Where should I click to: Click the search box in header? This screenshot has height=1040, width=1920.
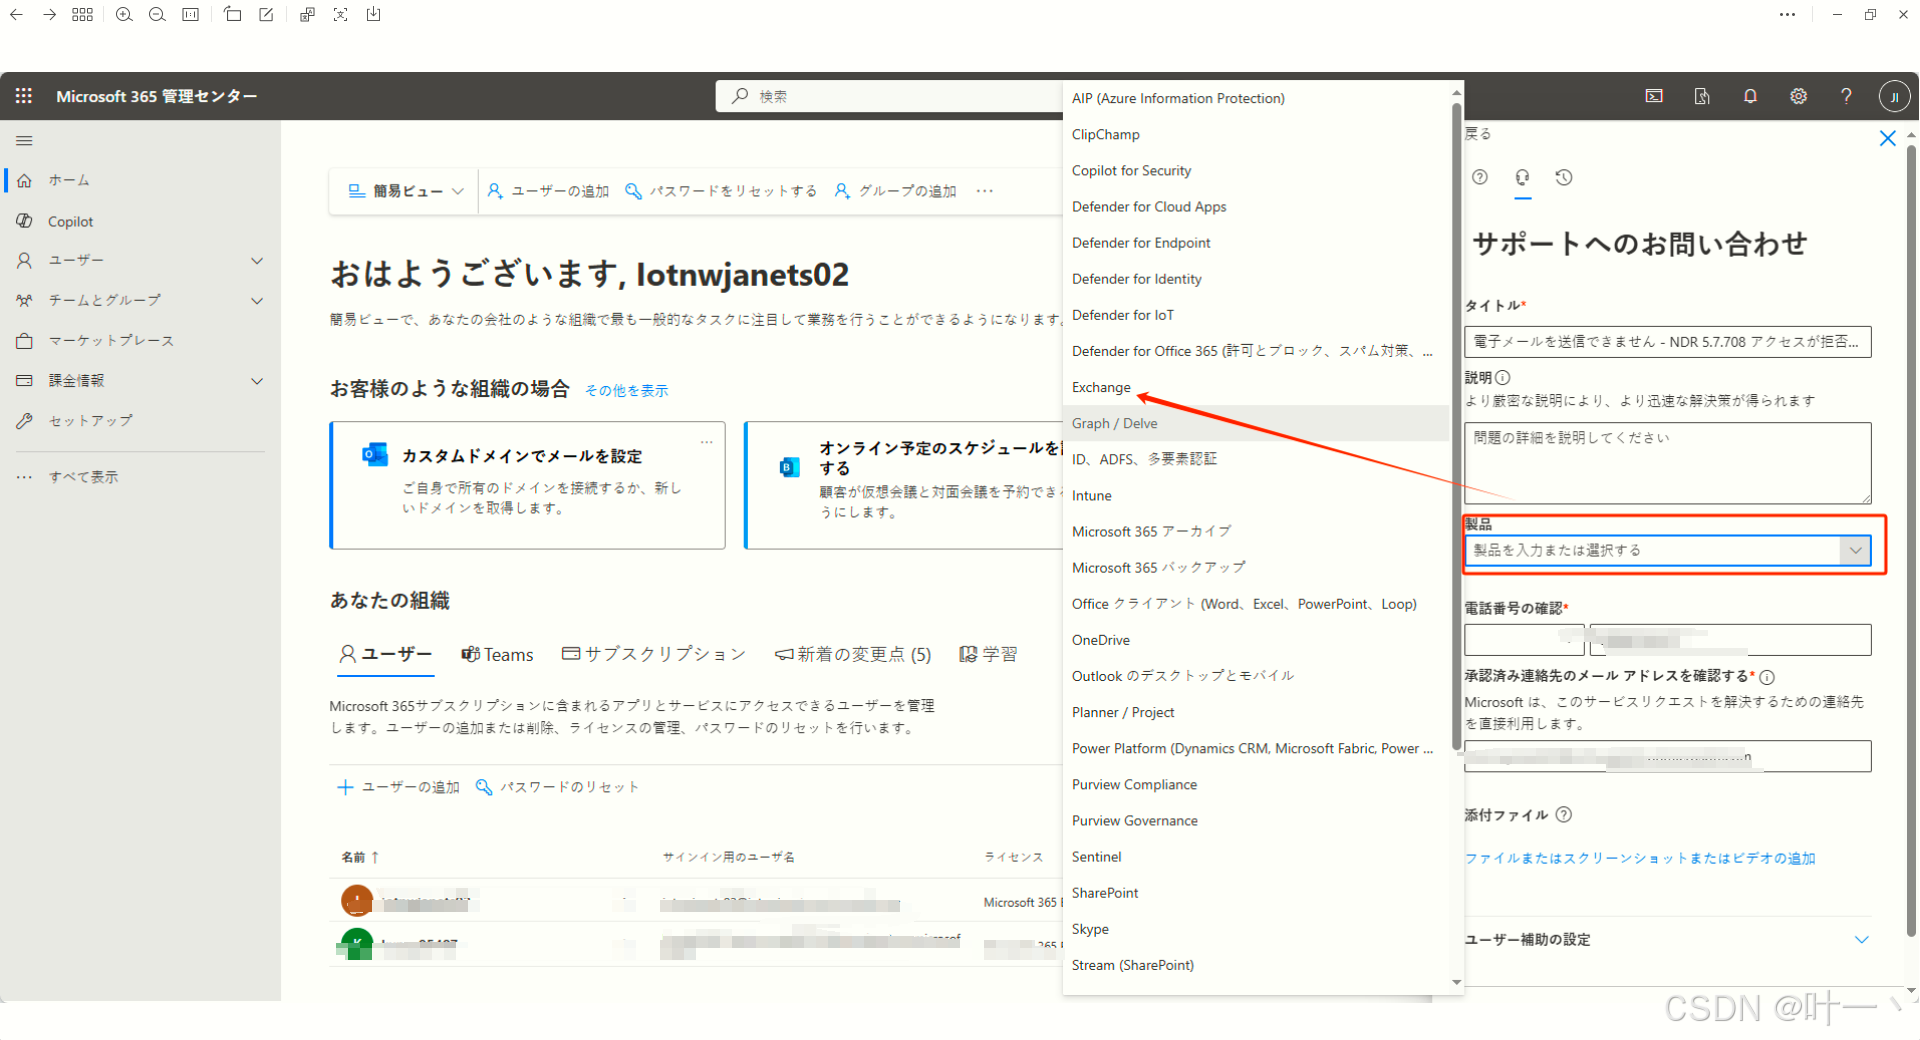tap(889, 96)
